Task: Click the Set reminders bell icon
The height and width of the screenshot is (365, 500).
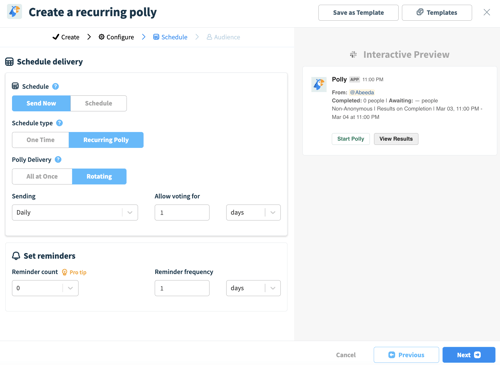Action: (x=16, y=256)
